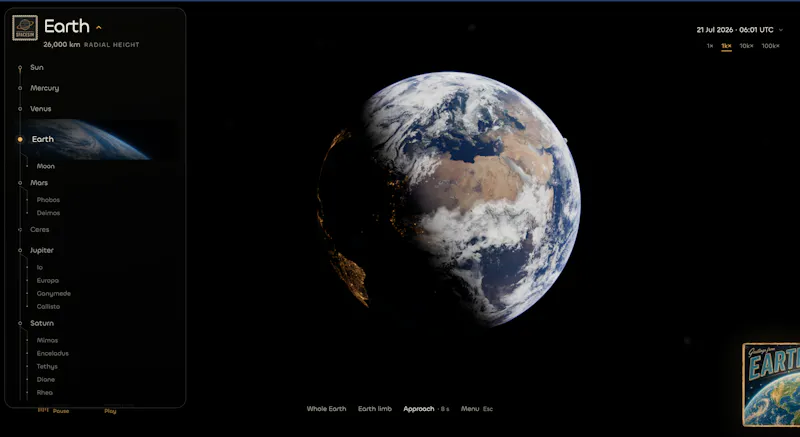This screenshot has width=800, height=437.
Task: Select Ceres in the list
Action: 40,229
